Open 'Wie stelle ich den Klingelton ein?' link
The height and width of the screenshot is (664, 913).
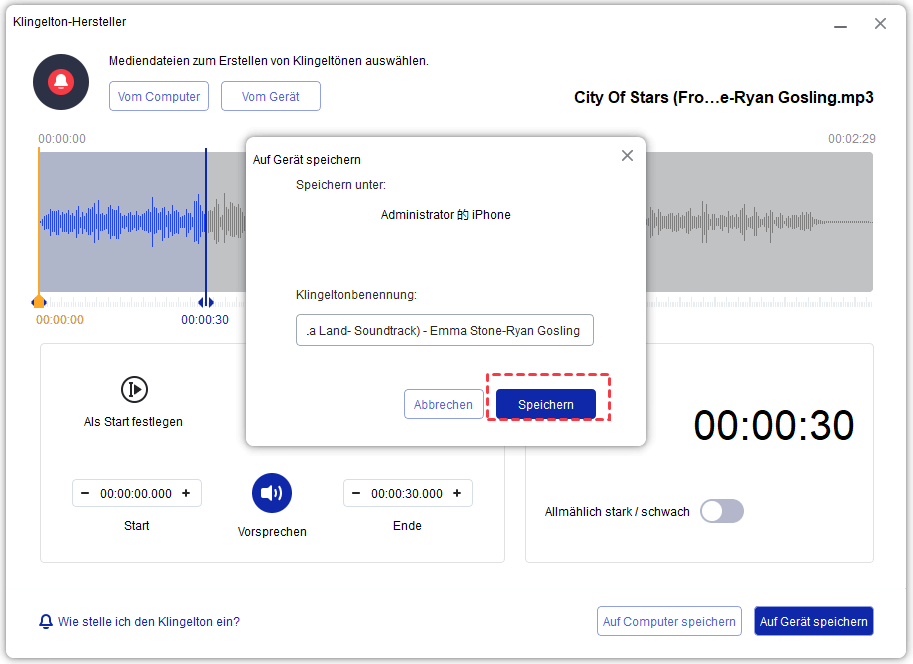click(148, 621)
